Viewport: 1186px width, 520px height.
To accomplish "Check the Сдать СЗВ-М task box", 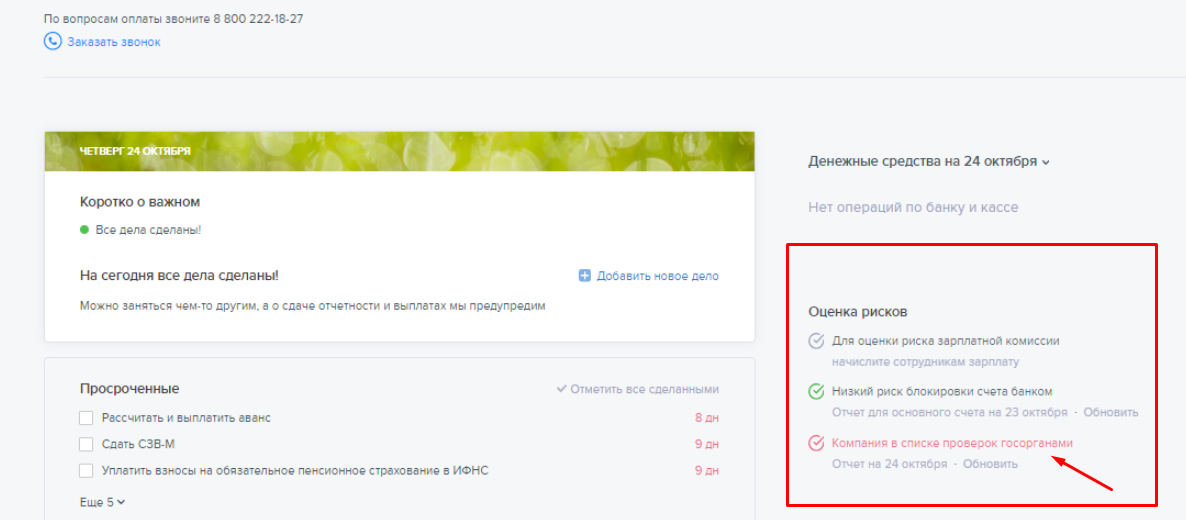I will (x=86, y=444).
